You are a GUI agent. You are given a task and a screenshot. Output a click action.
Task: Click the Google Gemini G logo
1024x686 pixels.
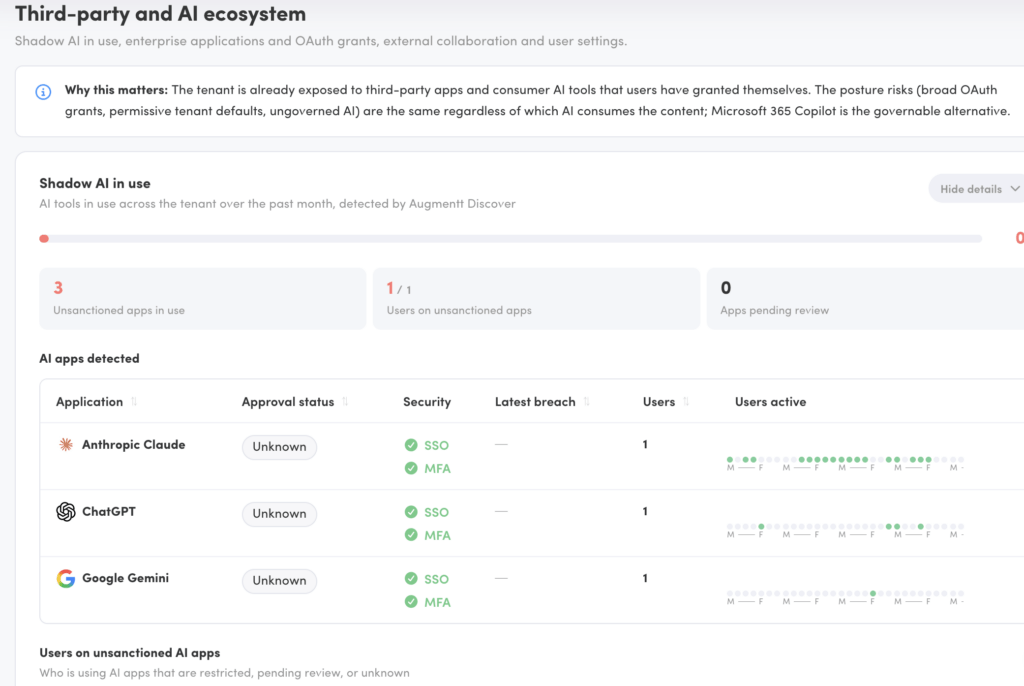click(x=66, y=578)
